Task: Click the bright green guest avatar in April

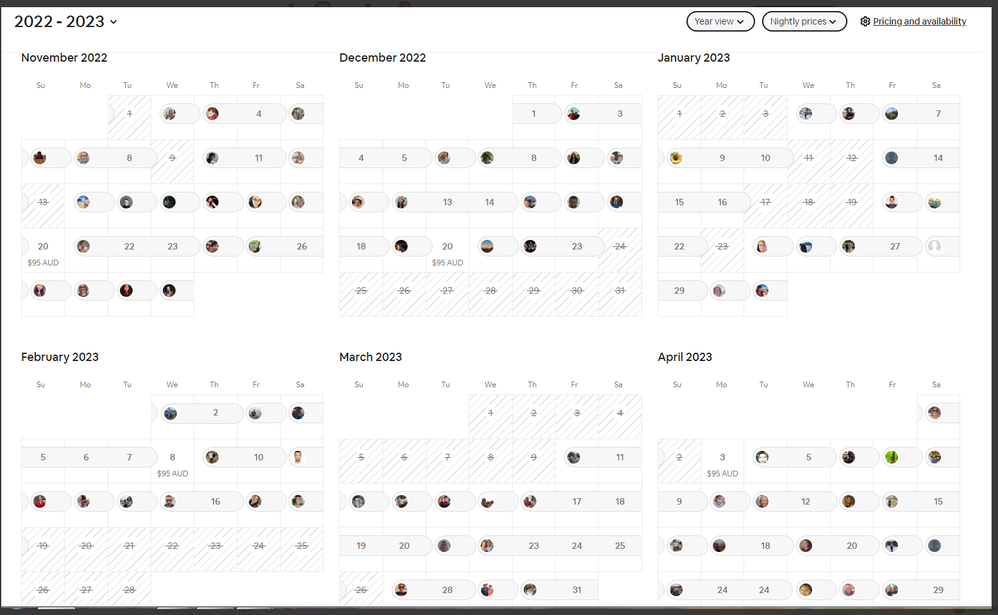Action: [891, 457]
